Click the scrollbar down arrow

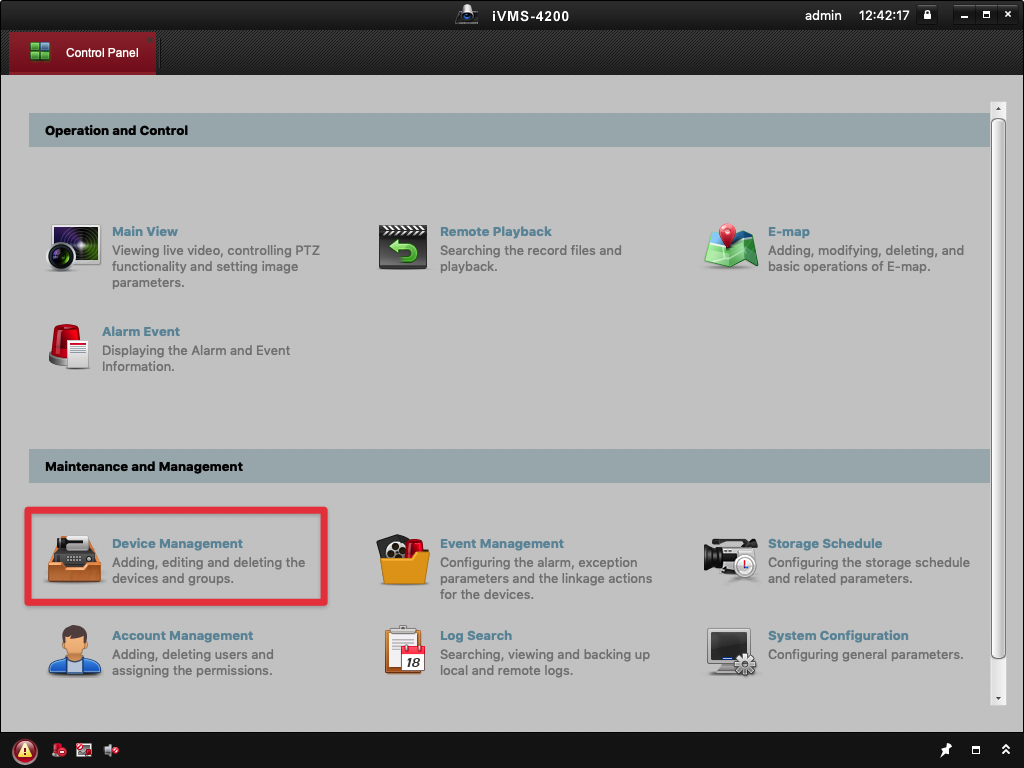tap(997, 698)
